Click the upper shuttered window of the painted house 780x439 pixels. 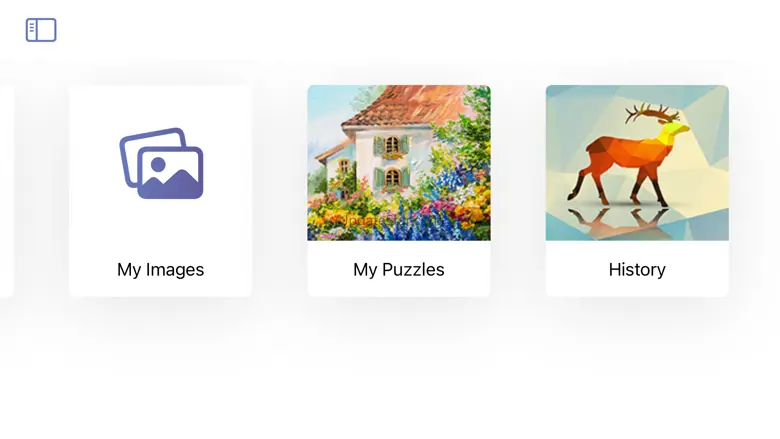392,145
